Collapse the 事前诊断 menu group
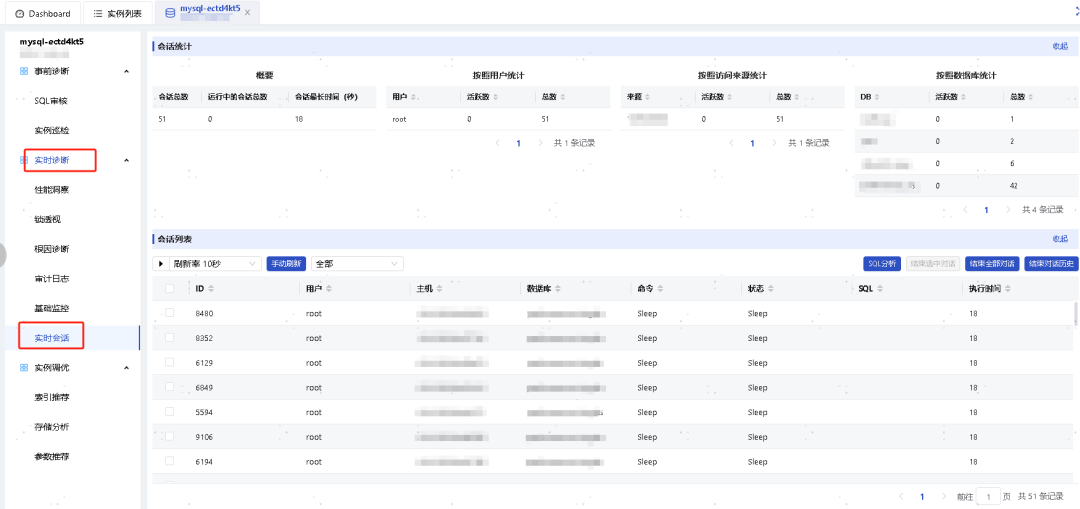This screenshot has width=1080, height=509. (126, 71)
